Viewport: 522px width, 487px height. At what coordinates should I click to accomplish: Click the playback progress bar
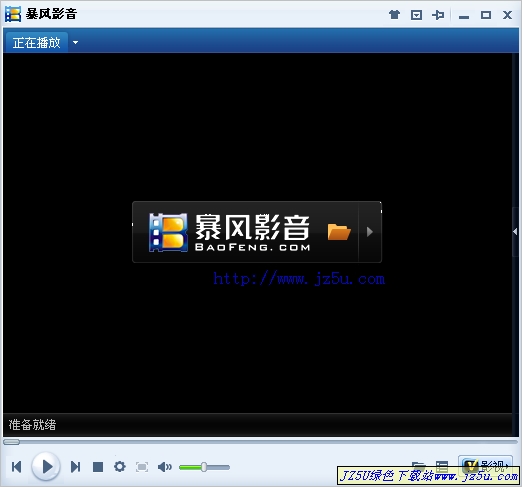pyautogui.click(x=260, y=442)
